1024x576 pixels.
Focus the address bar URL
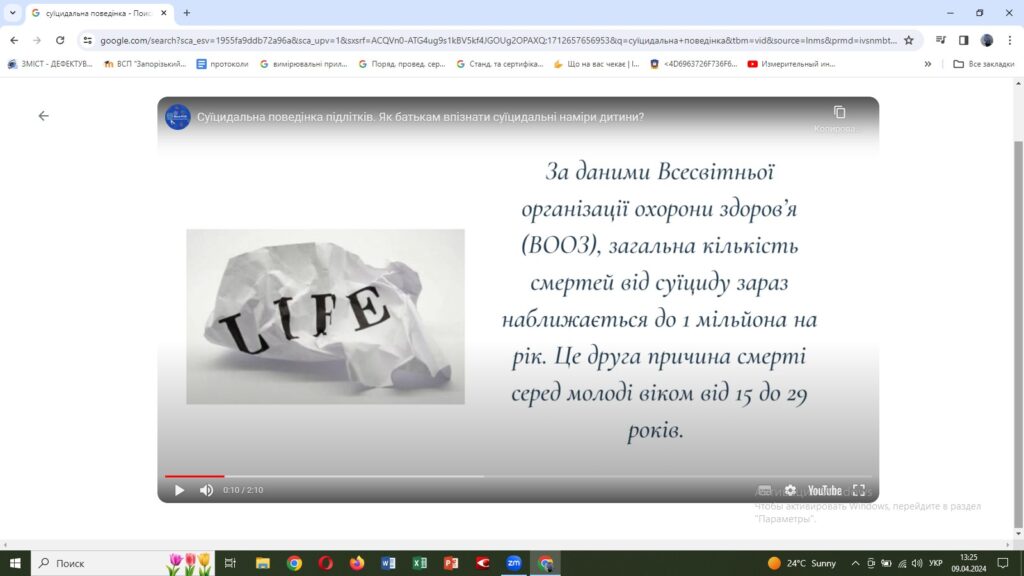tap(498, 40)
